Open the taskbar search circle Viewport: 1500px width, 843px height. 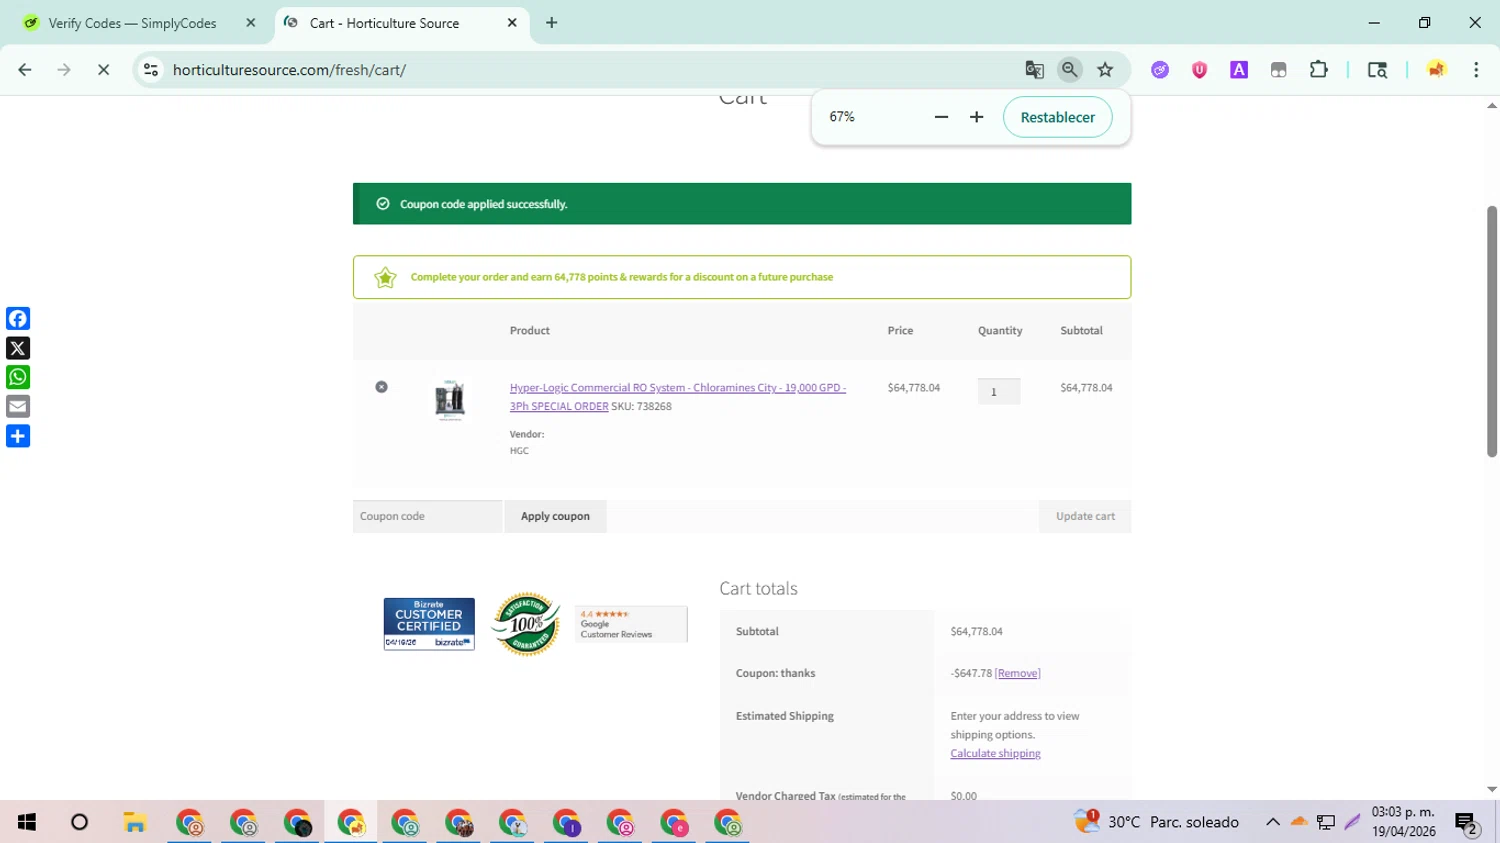point(80,822)
